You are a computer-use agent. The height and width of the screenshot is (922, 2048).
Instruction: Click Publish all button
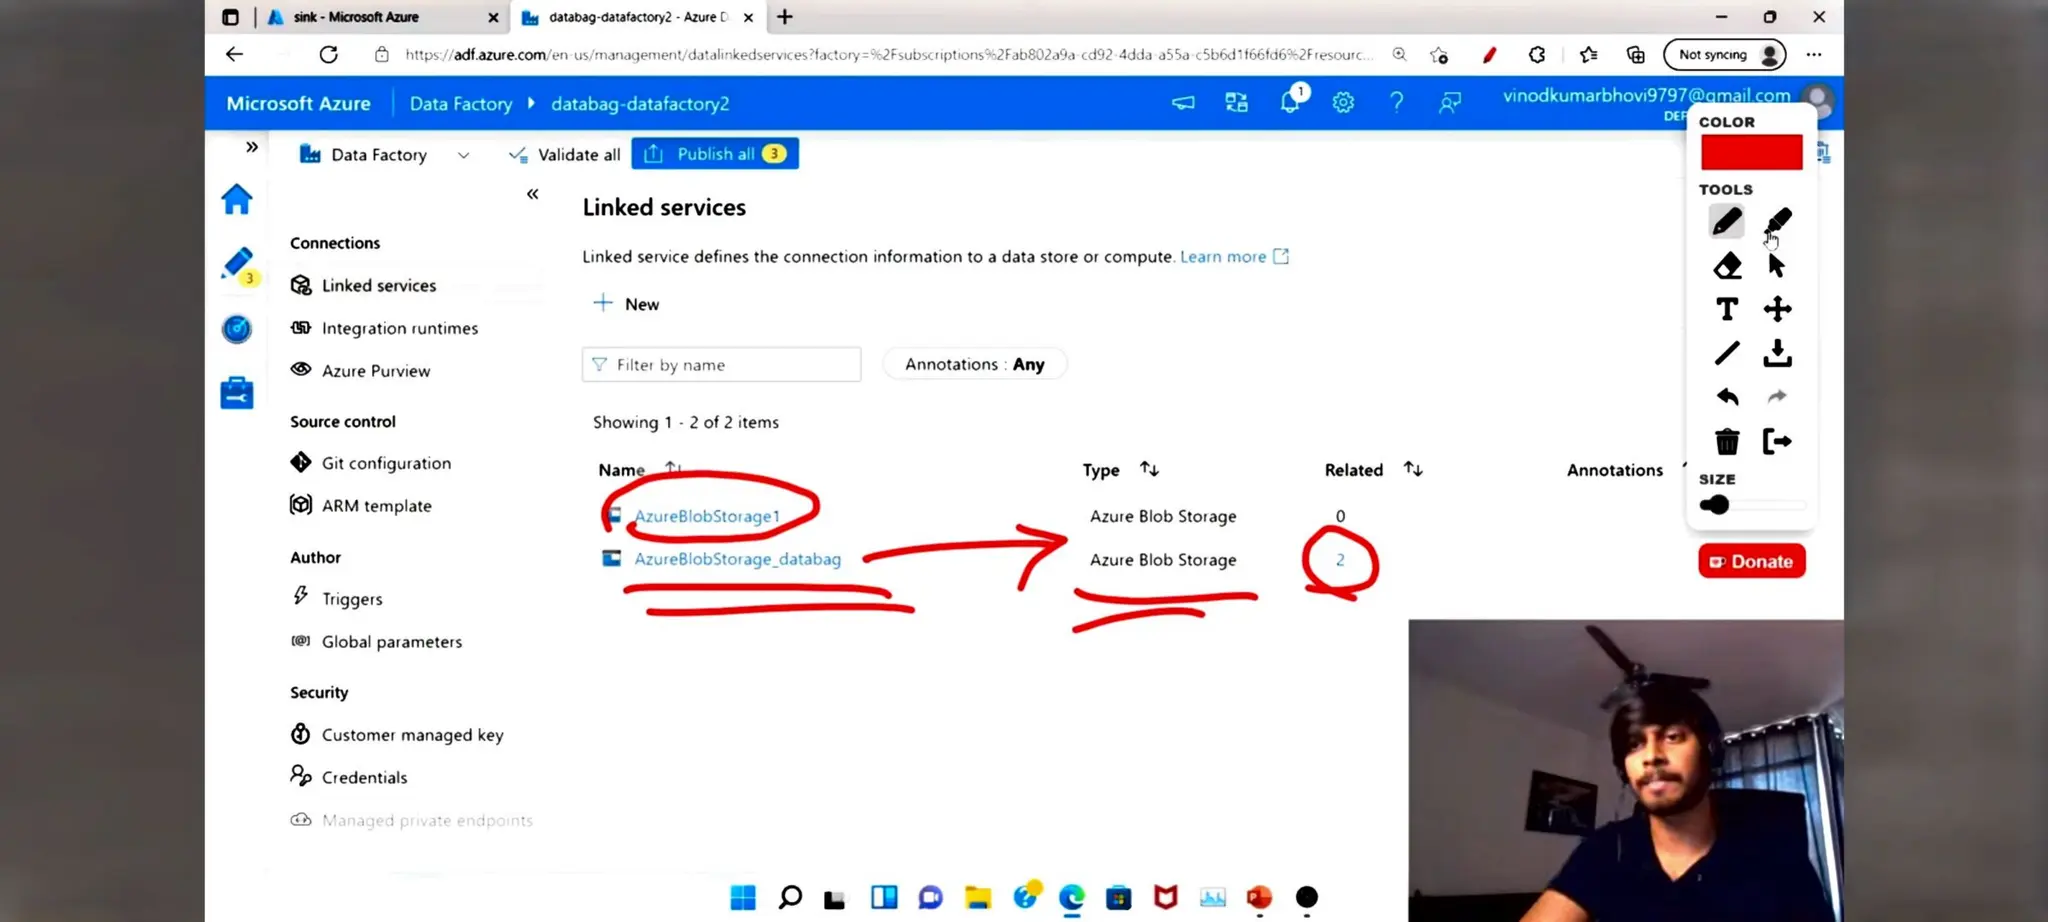[715, 154]
